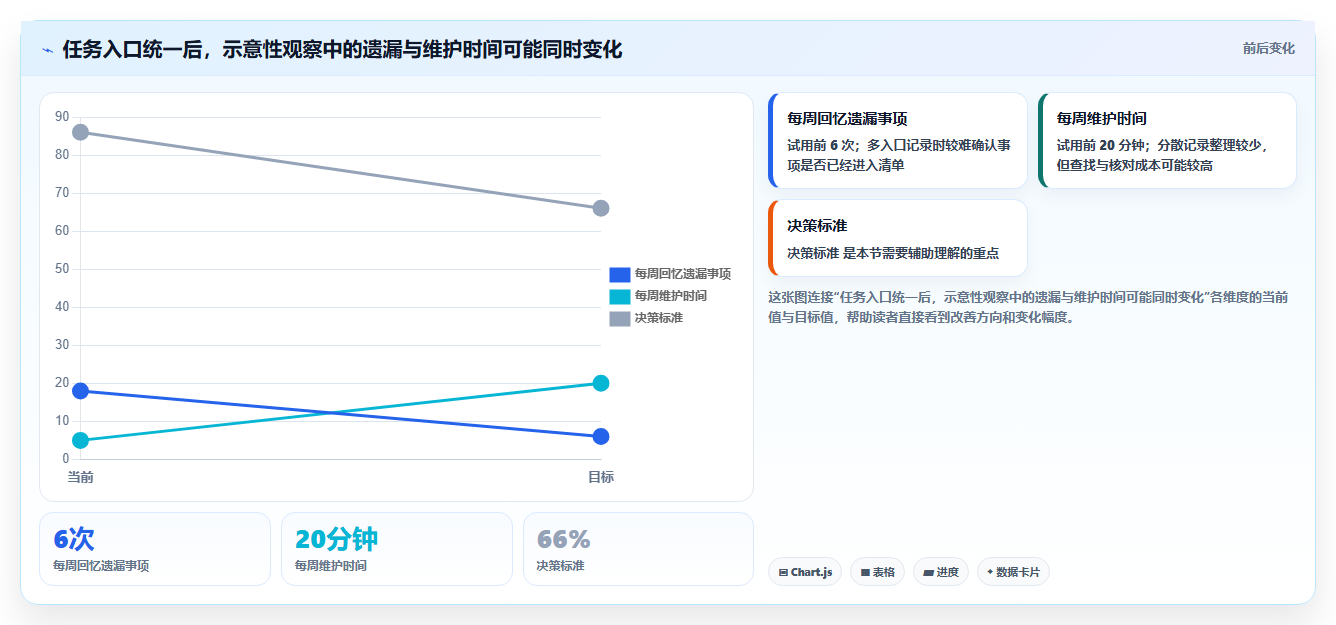Click the chart description paragraph text

click(x=1028, y=307)
